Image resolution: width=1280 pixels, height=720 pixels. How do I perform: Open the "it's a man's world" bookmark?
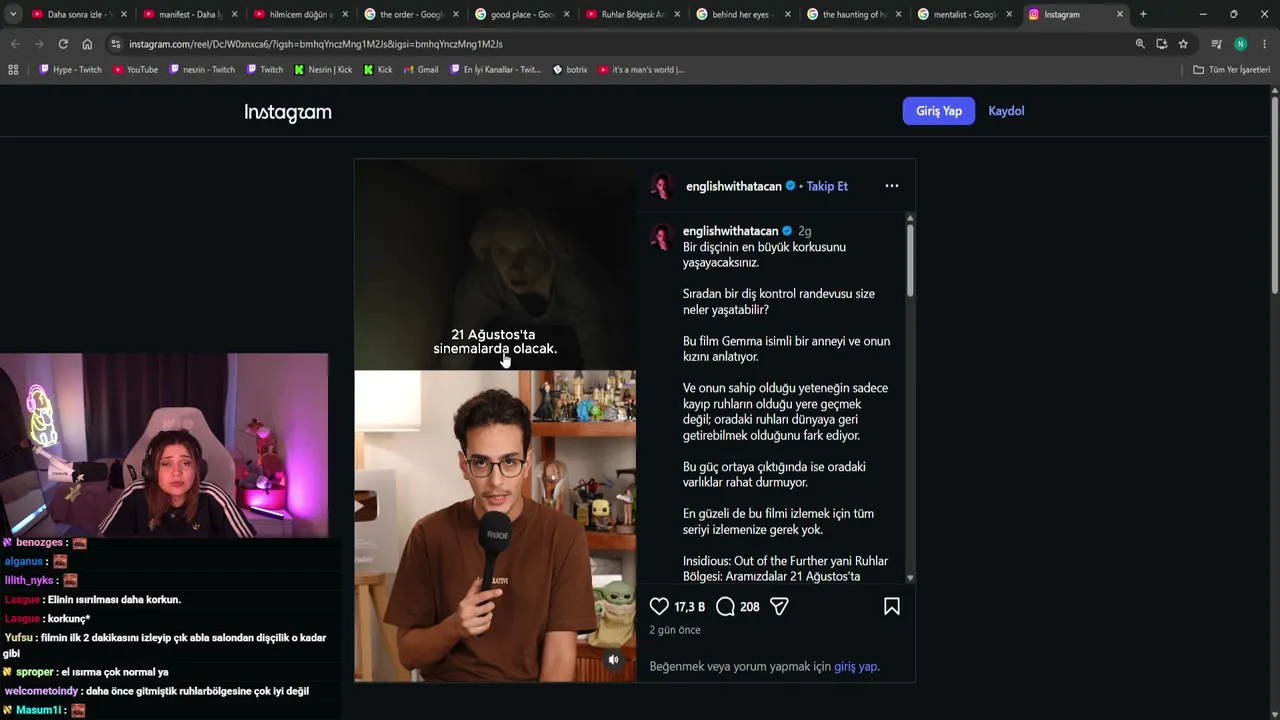tap(641, 70)
